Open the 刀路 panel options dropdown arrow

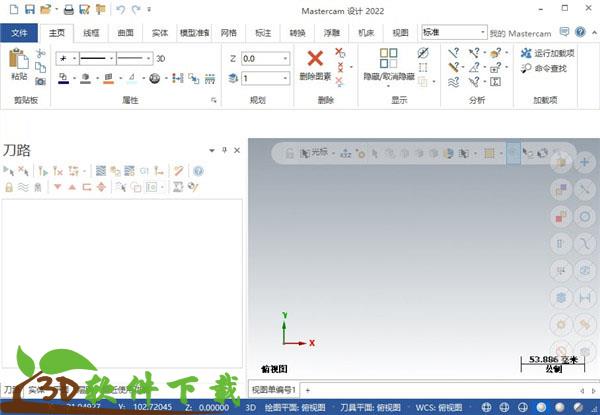pos(212,151)
